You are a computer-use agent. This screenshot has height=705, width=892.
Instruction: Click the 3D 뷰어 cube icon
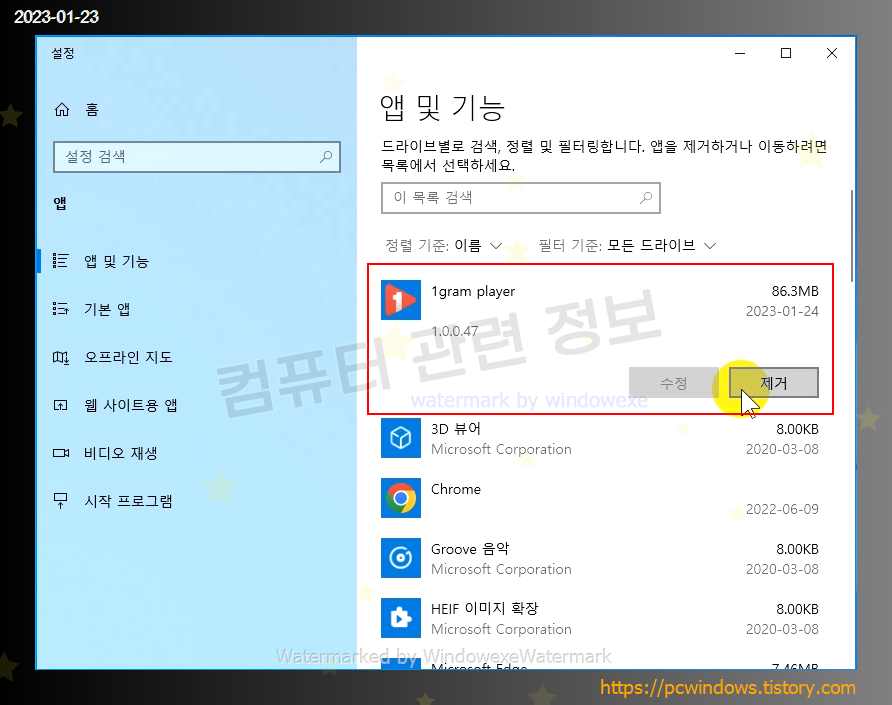401,438
